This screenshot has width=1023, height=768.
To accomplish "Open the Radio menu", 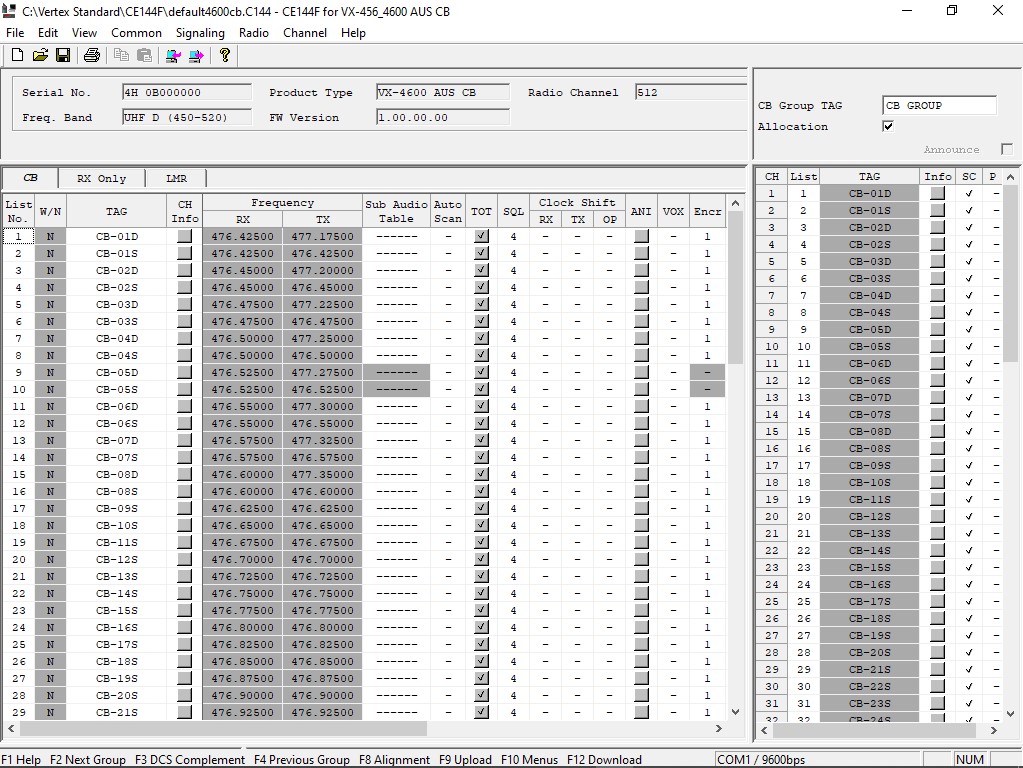I will pos(253,33).
